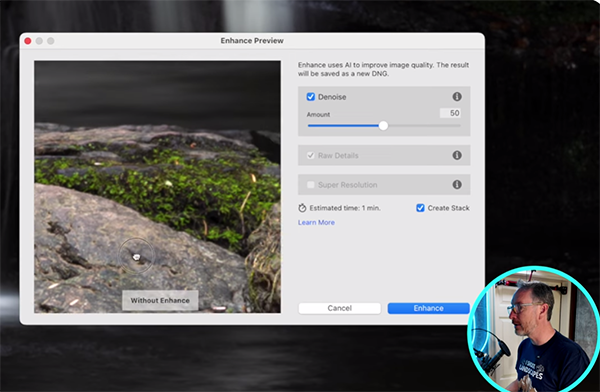Uncheck the Create Stack option
600x392 pixels.
pyautogui.click(x=420, y=208)
